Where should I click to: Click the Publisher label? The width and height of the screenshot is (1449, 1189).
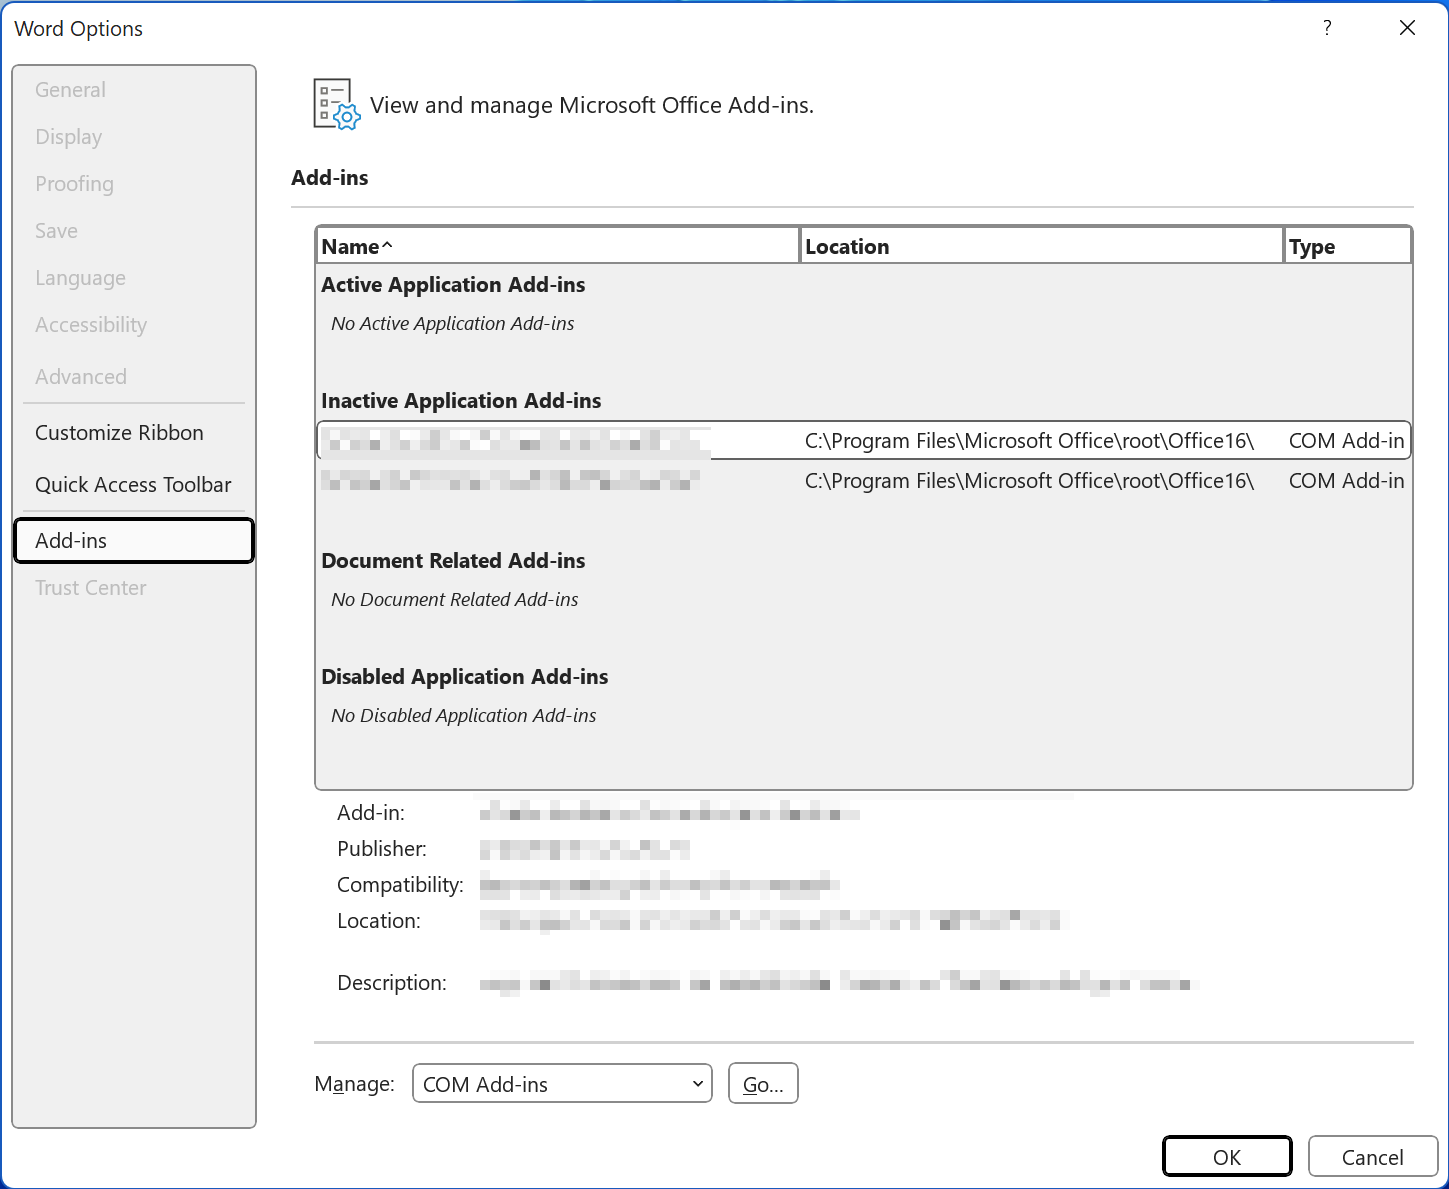pyautogui.click(x=382, y=849)
